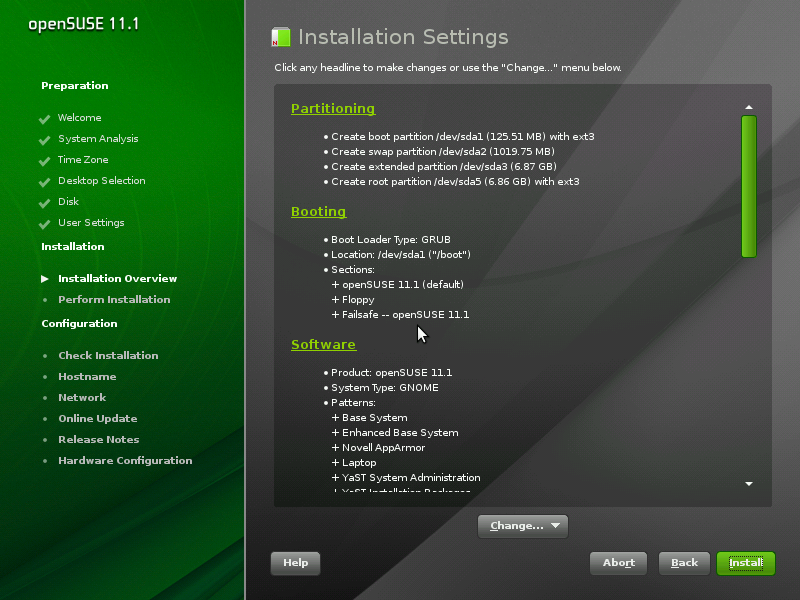800x600 pixels.
Task: Click the checkmark beside User Settings
Action: (x=45, y=223)
